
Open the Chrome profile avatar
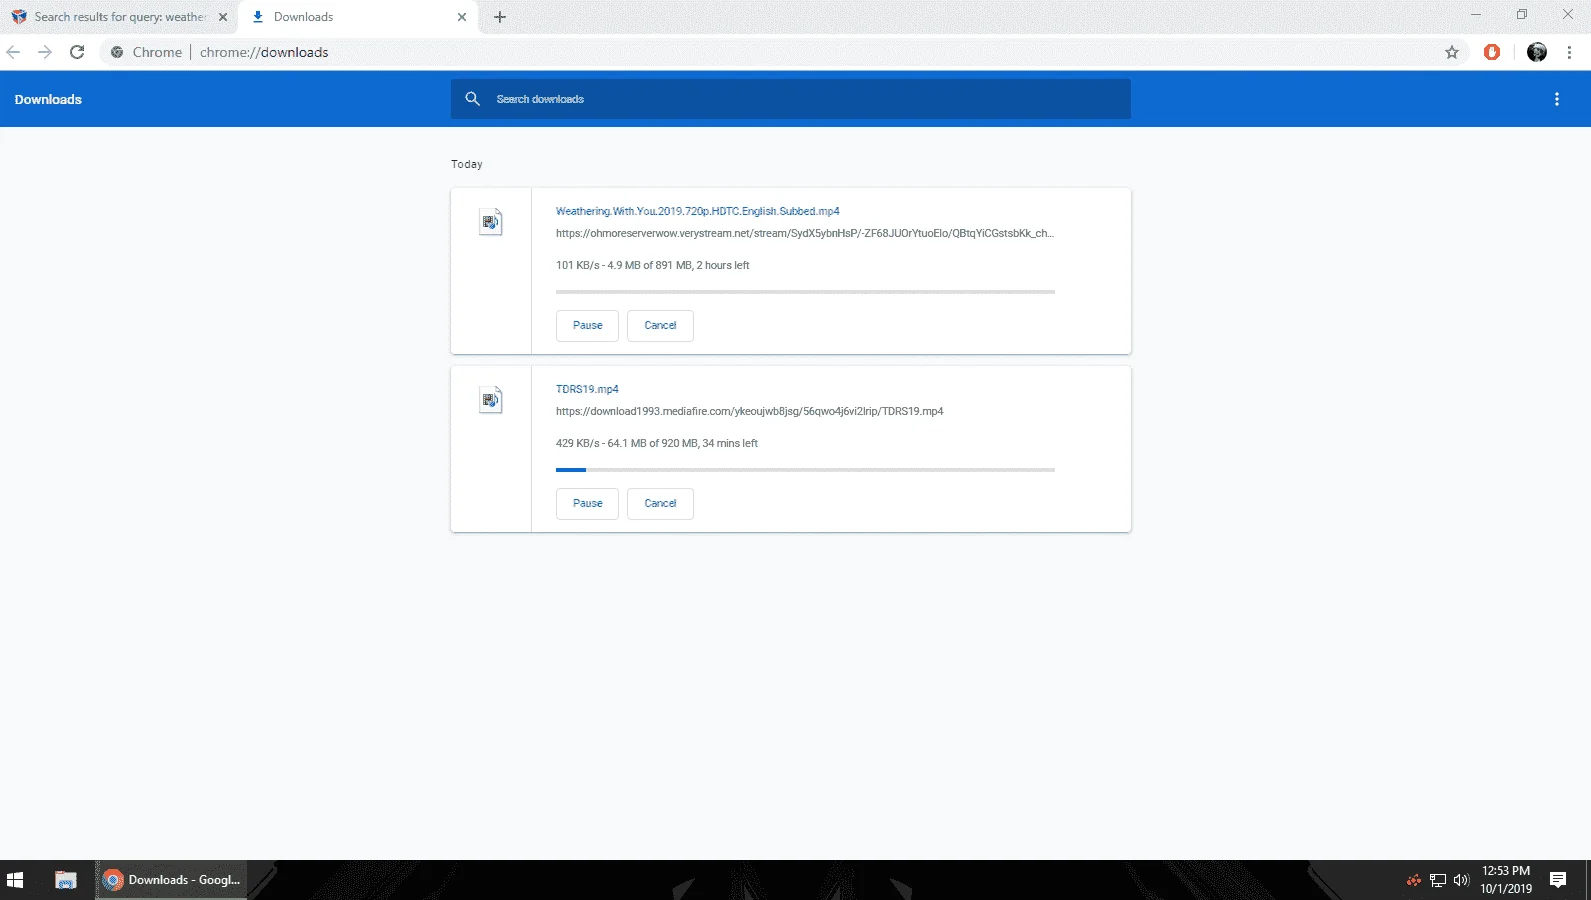[x=1537, y=52]
